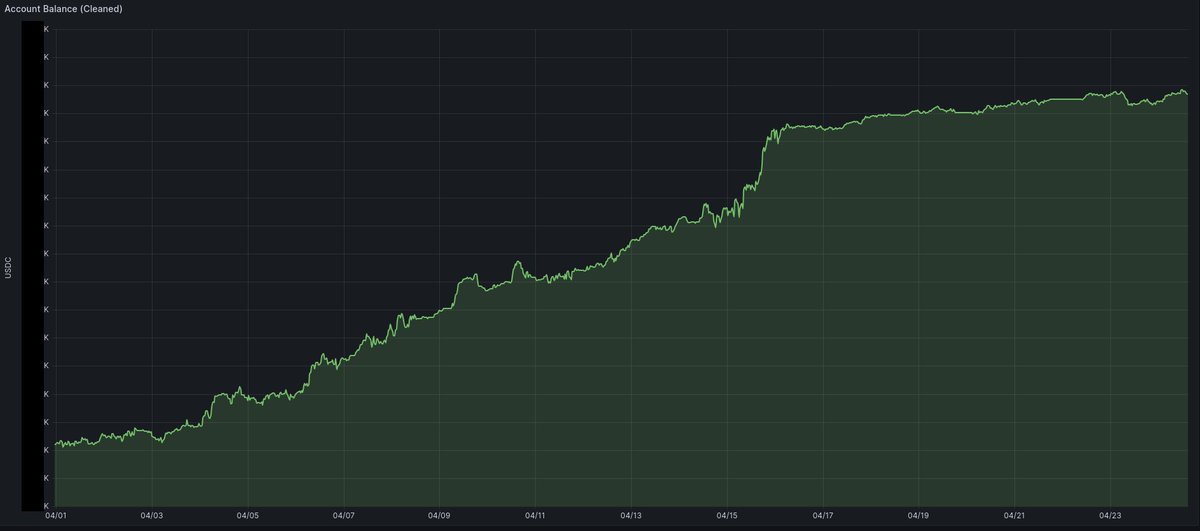Pick the 04/11 x-axis tick label

[x=535, y=516]
